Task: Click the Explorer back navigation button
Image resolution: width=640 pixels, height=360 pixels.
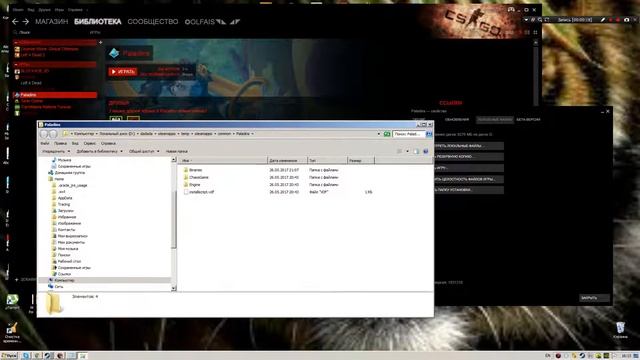Action: [x=44, y=134]
